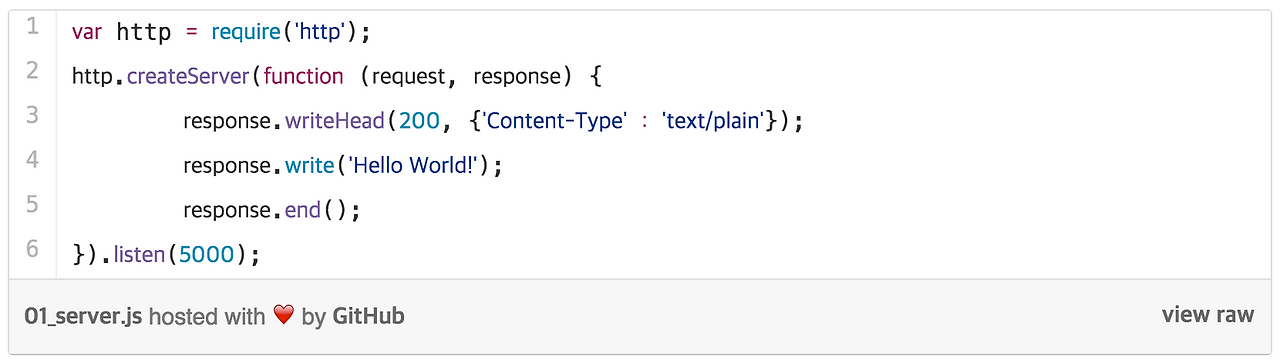The height and width of the screenshot is (363, 1280).
Task: Select line number 5
Action: pos(33,204)
